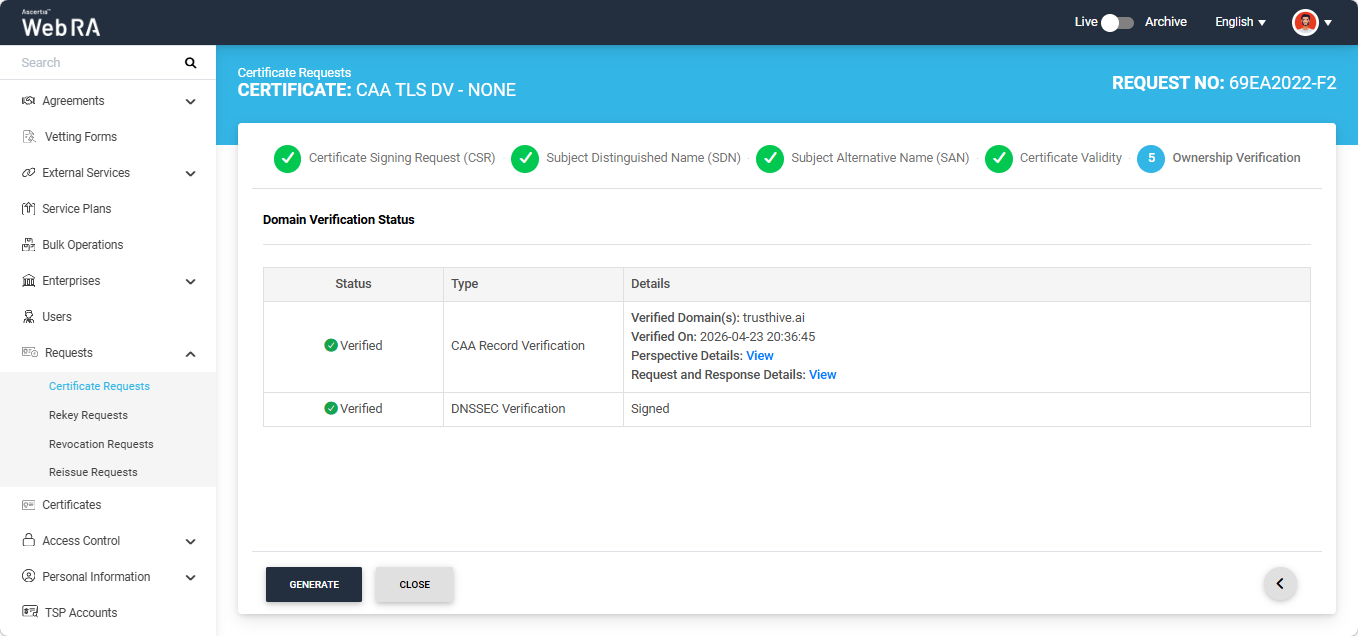The width and height of the screenshot is (1358, 636).
Task: Click step 5 circle for Ownership Verification
Action: click(1151, 159)
